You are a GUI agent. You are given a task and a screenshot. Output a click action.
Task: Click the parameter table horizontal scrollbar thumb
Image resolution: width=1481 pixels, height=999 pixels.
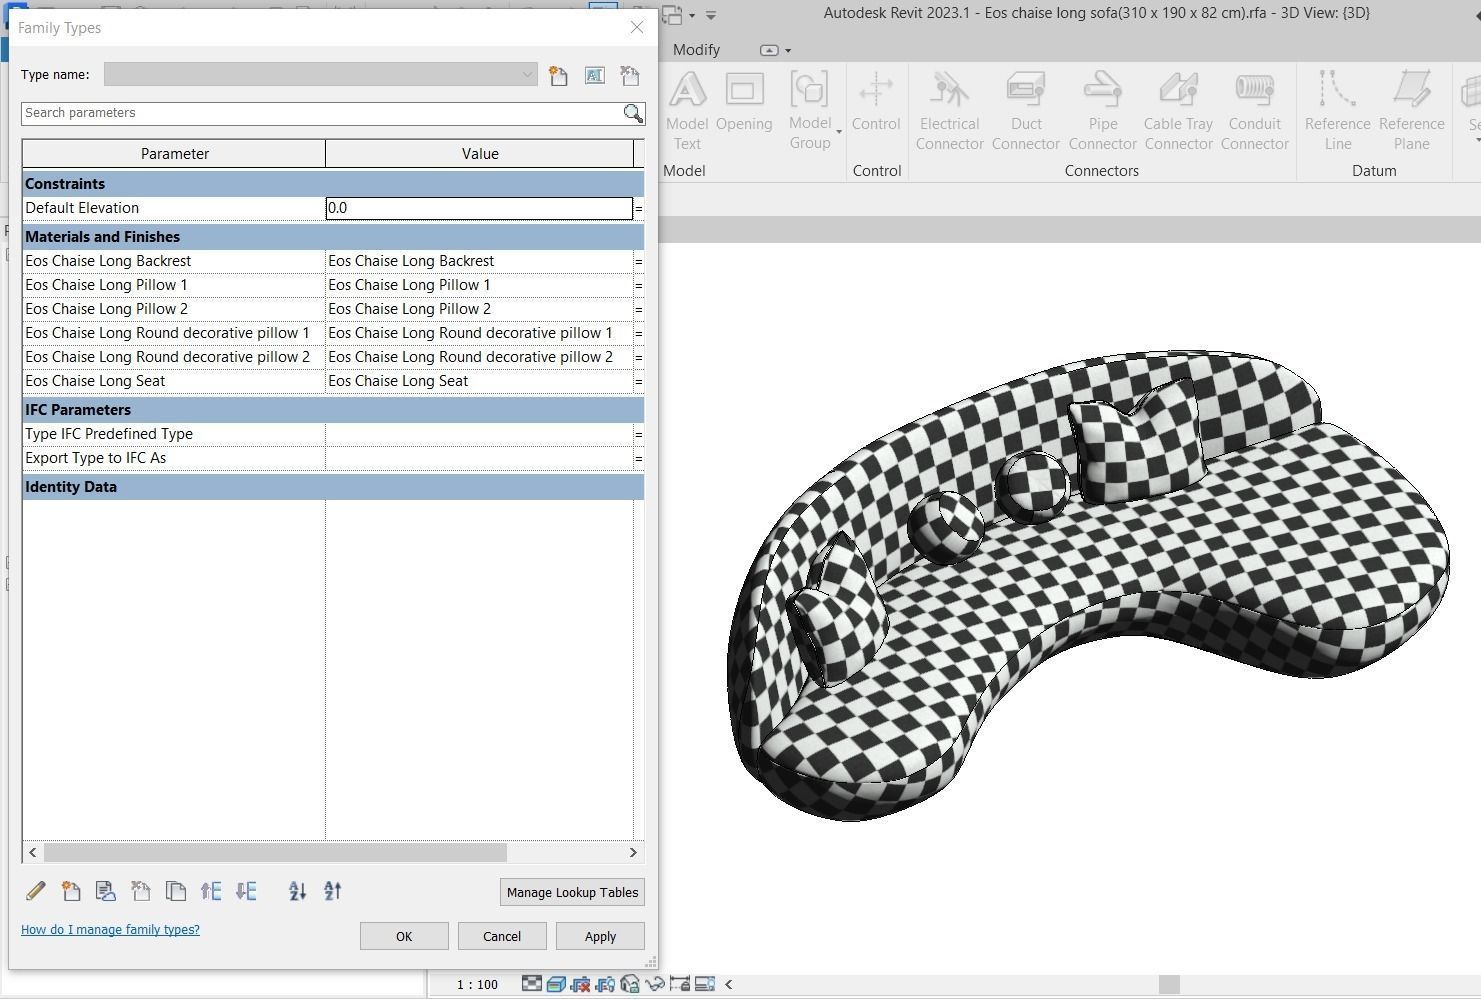click(x=275, y=853)
